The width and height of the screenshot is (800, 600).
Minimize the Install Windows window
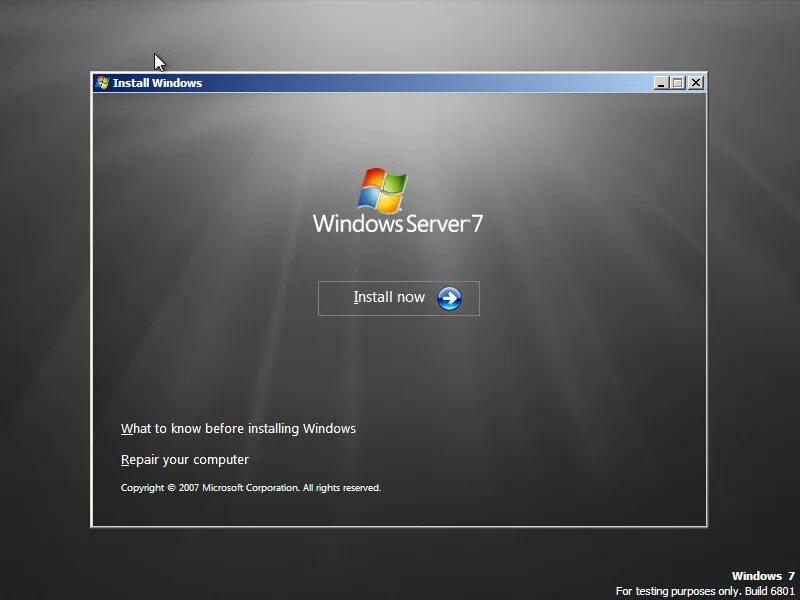(x=661, y=83)
